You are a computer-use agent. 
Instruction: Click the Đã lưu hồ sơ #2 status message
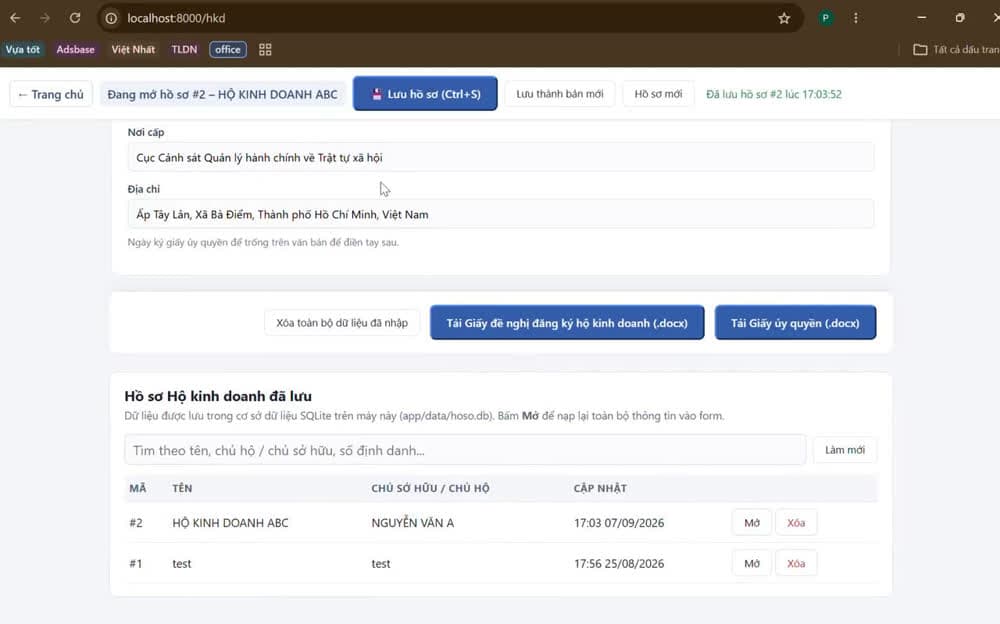tap(774, 94)
